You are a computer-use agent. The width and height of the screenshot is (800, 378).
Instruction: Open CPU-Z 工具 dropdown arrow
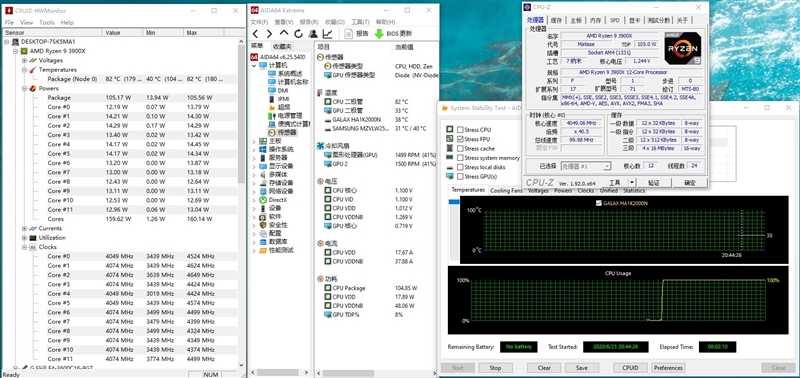pyautogui.click(x=632, y=182)
